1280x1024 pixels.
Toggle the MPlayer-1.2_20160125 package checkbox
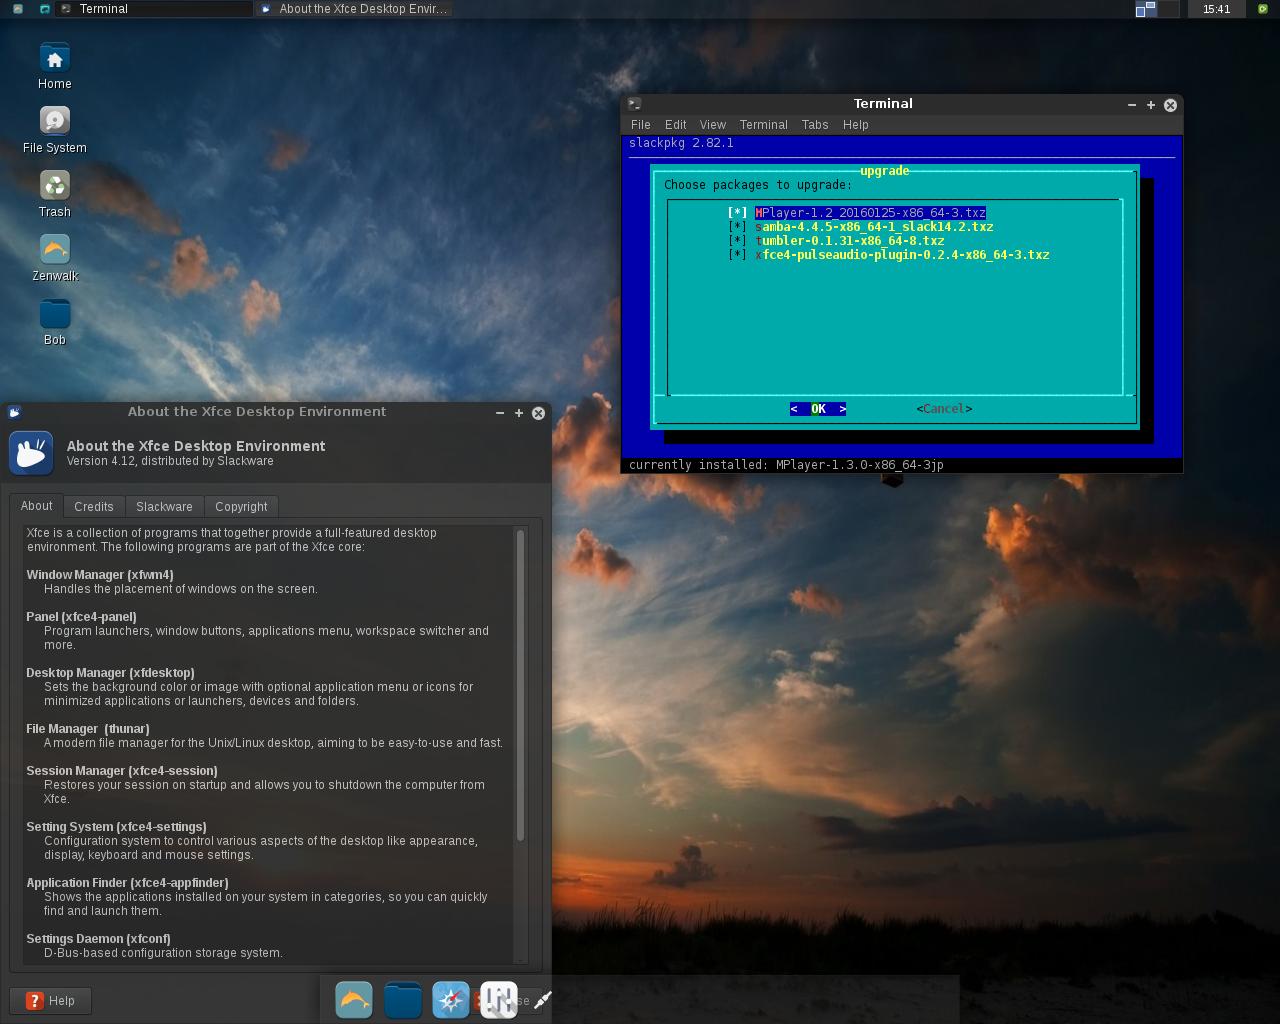click(738, 213)
